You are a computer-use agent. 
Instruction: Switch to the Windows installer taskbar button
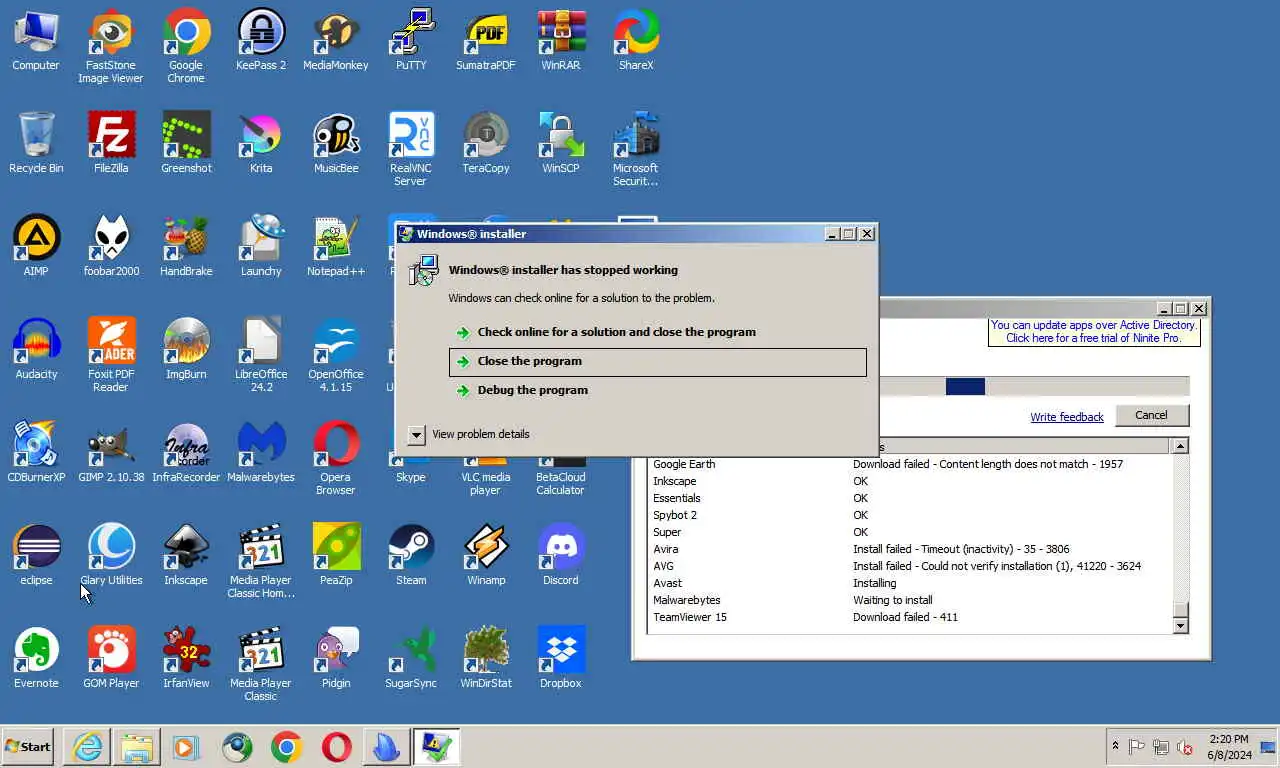coord(437,746)
